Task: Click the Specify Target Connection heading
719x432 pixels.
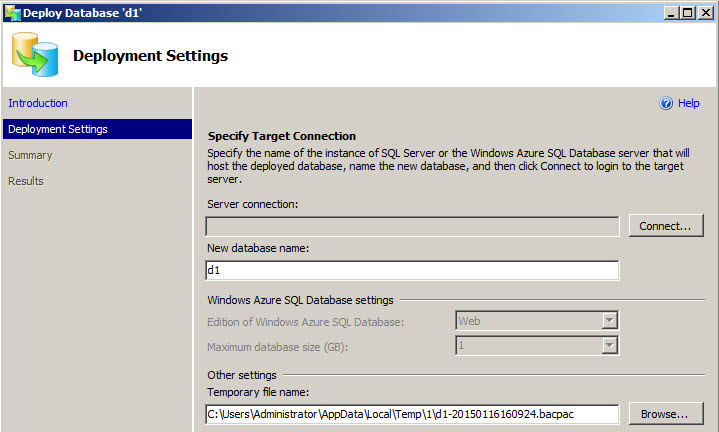Action: tap(281, 136)
